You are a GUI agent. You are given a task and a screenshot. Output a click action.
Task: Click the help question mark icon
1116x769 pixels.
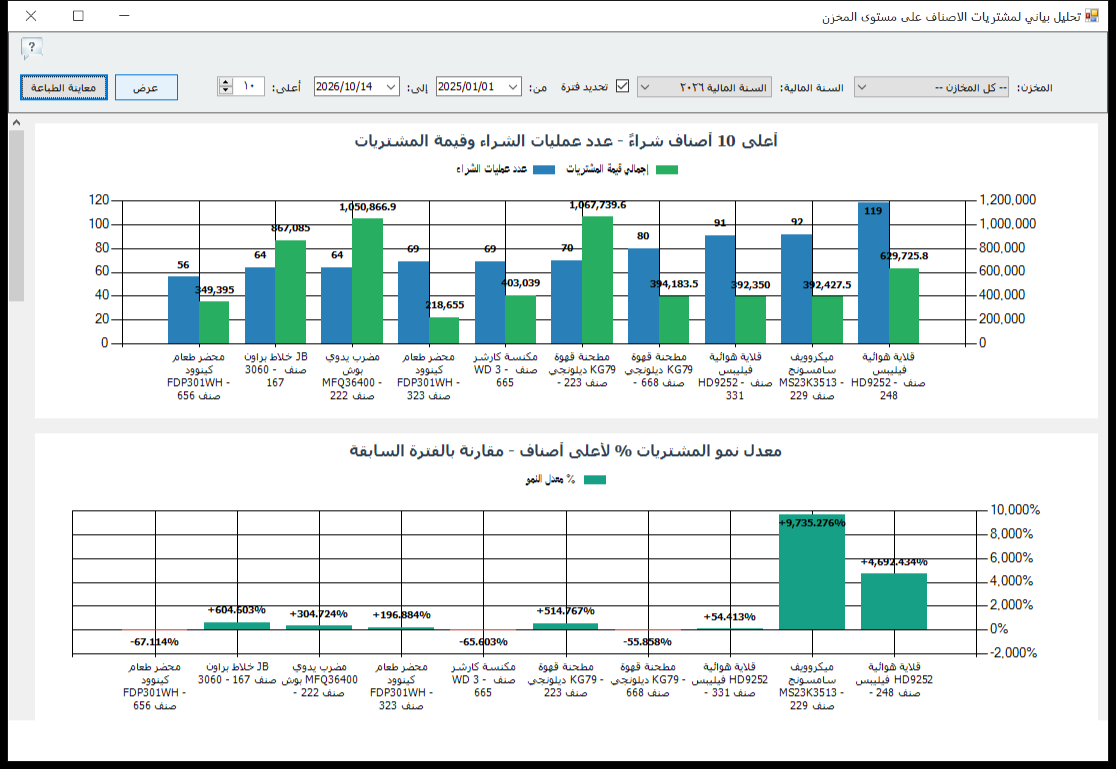[31, 48]
